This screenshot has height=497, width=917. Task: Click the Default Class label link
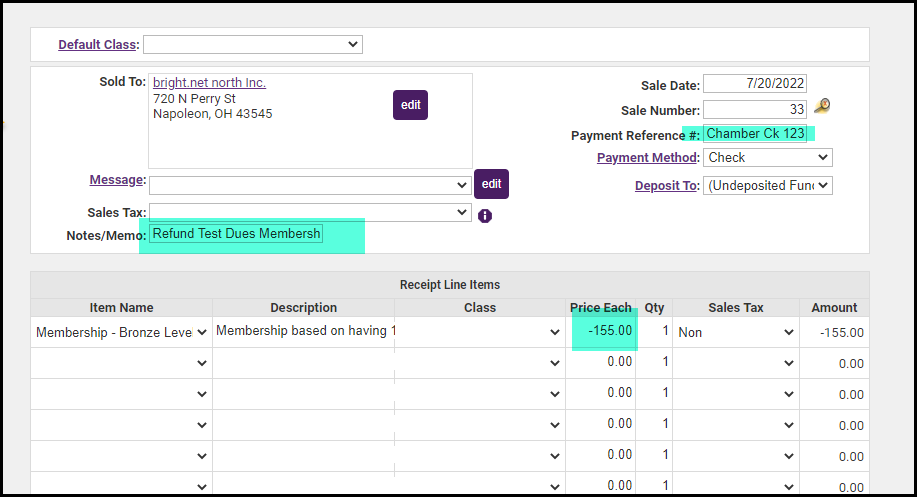(x=97, y=45)
